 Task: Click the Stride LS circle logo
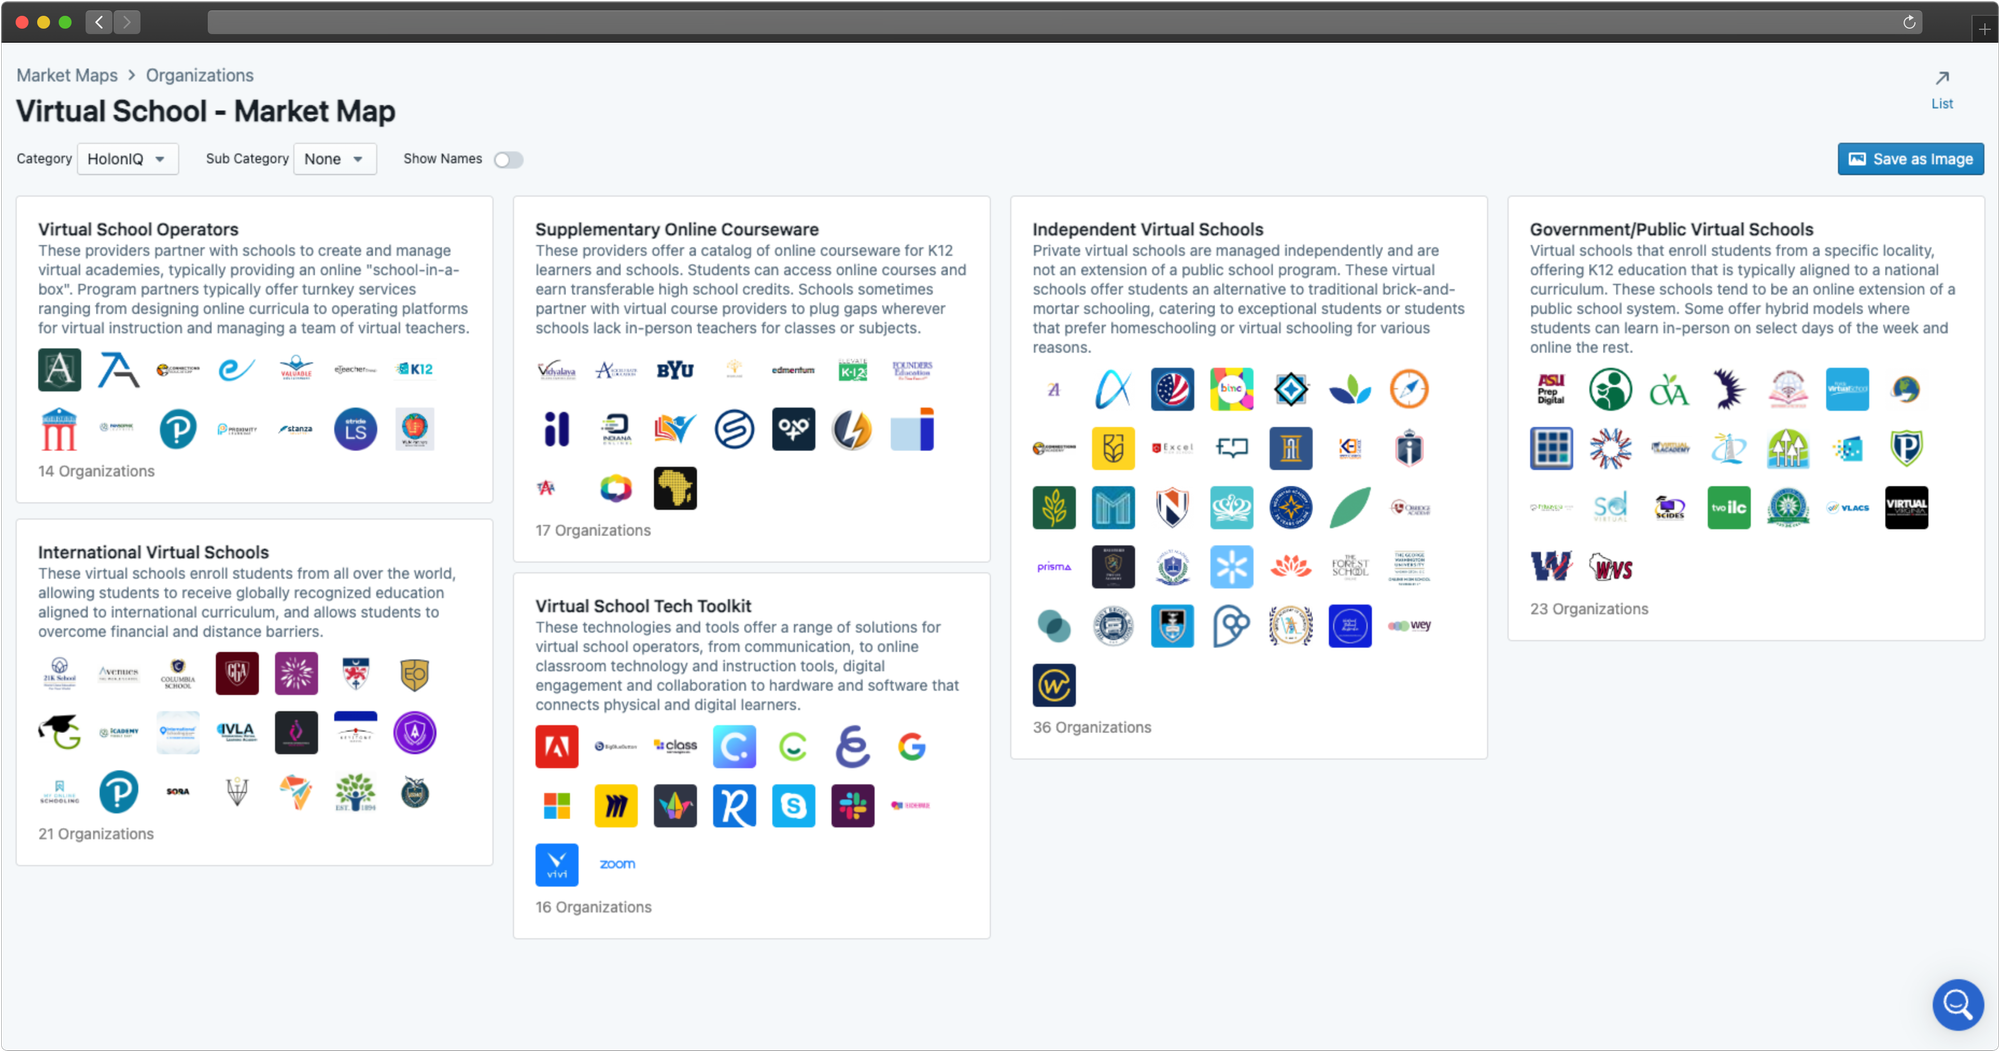point(355,429)
